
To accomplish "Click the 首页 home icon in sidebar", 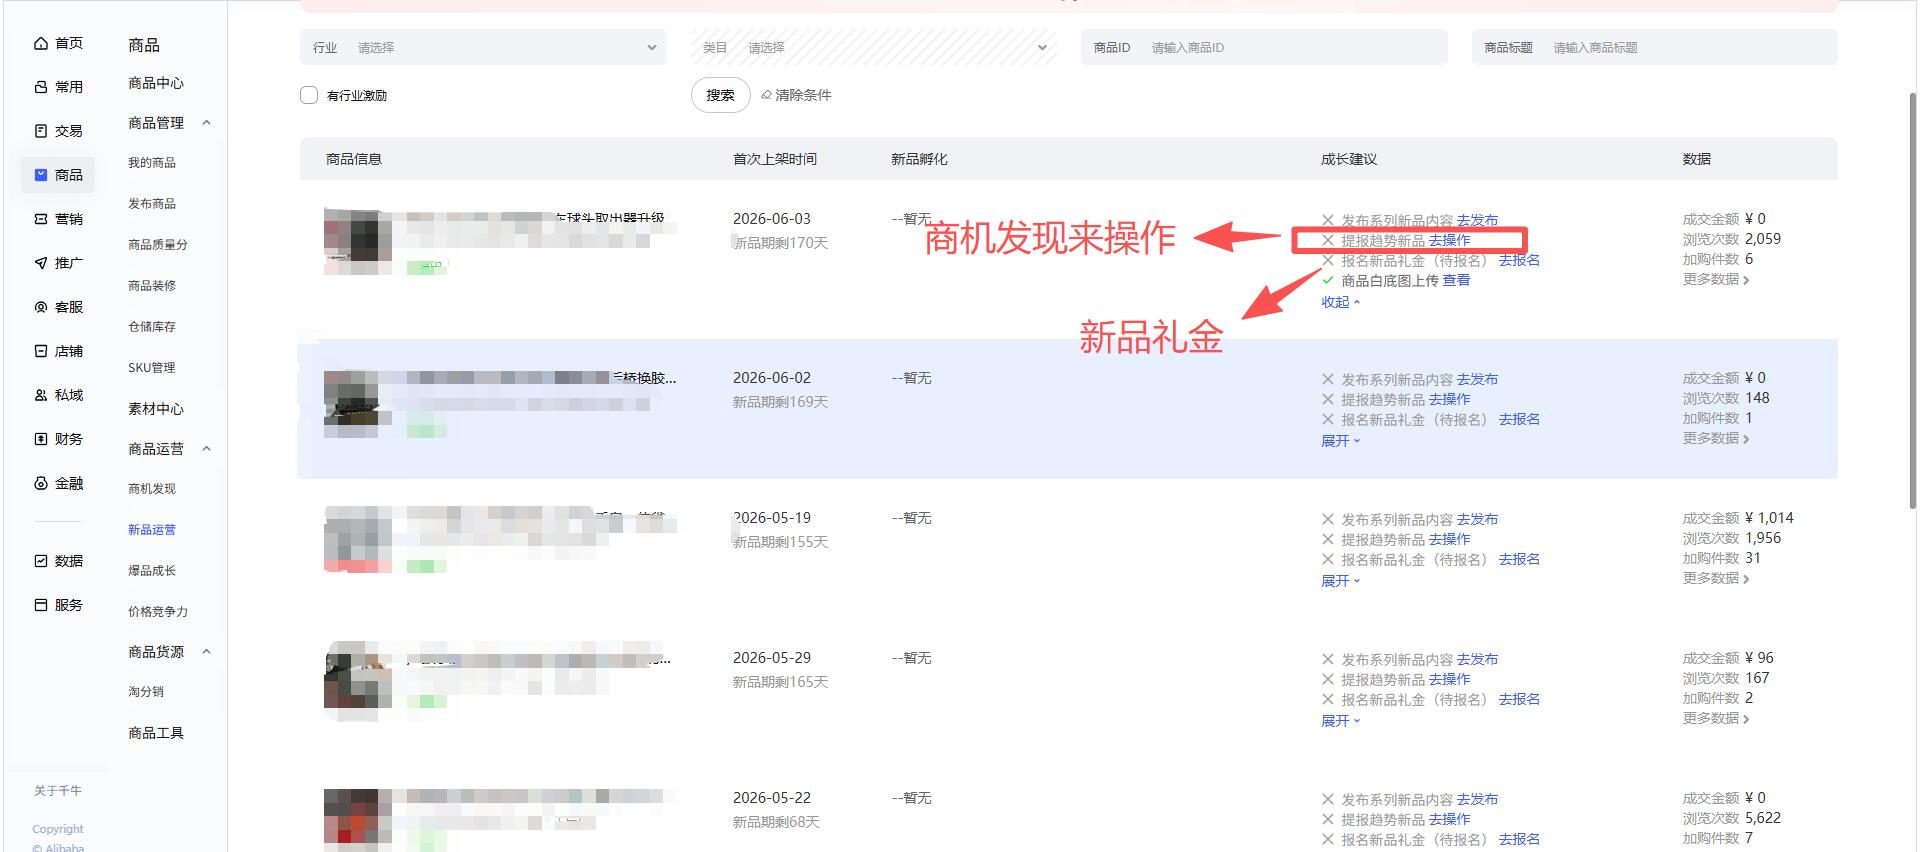I will pyautogui.click(x=41, y=43).
